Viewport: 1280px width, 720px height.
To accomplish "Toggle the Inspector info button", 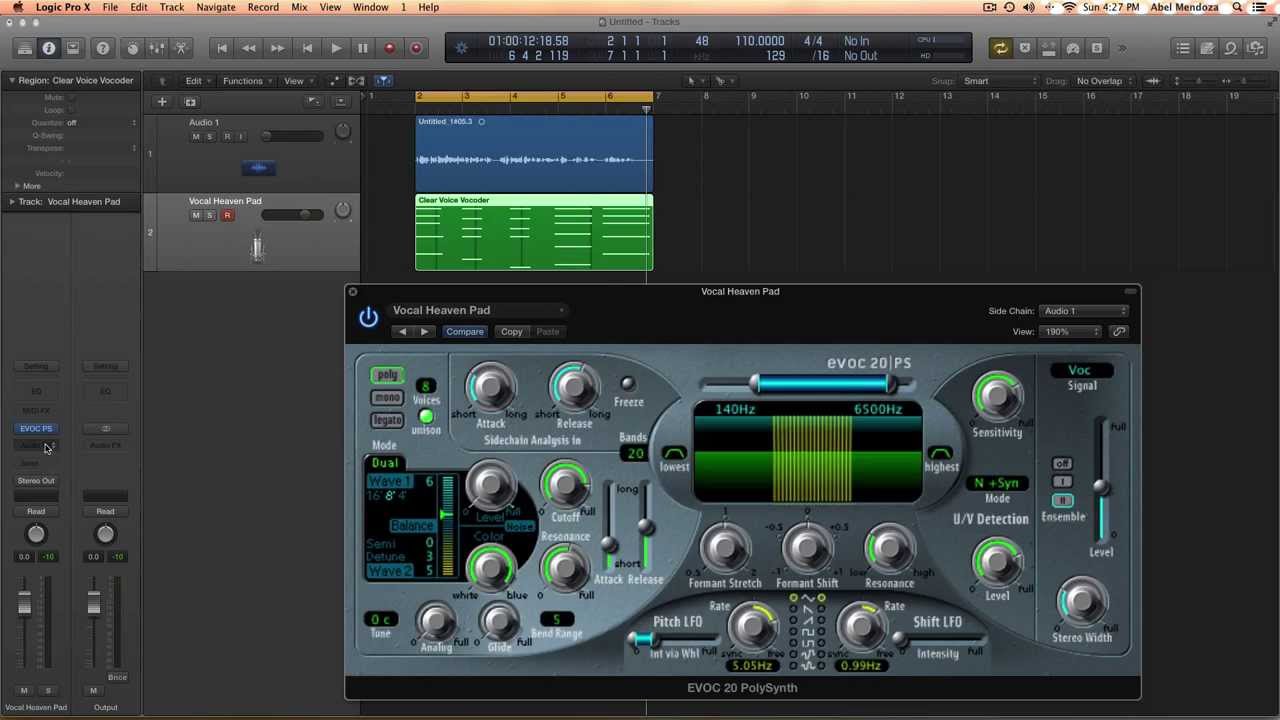I will coord(48,48).
